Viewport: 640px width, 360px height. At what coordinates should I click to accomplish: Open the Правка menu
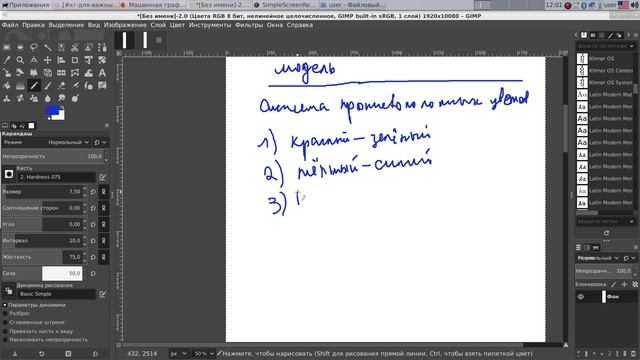tap(33, 25)
